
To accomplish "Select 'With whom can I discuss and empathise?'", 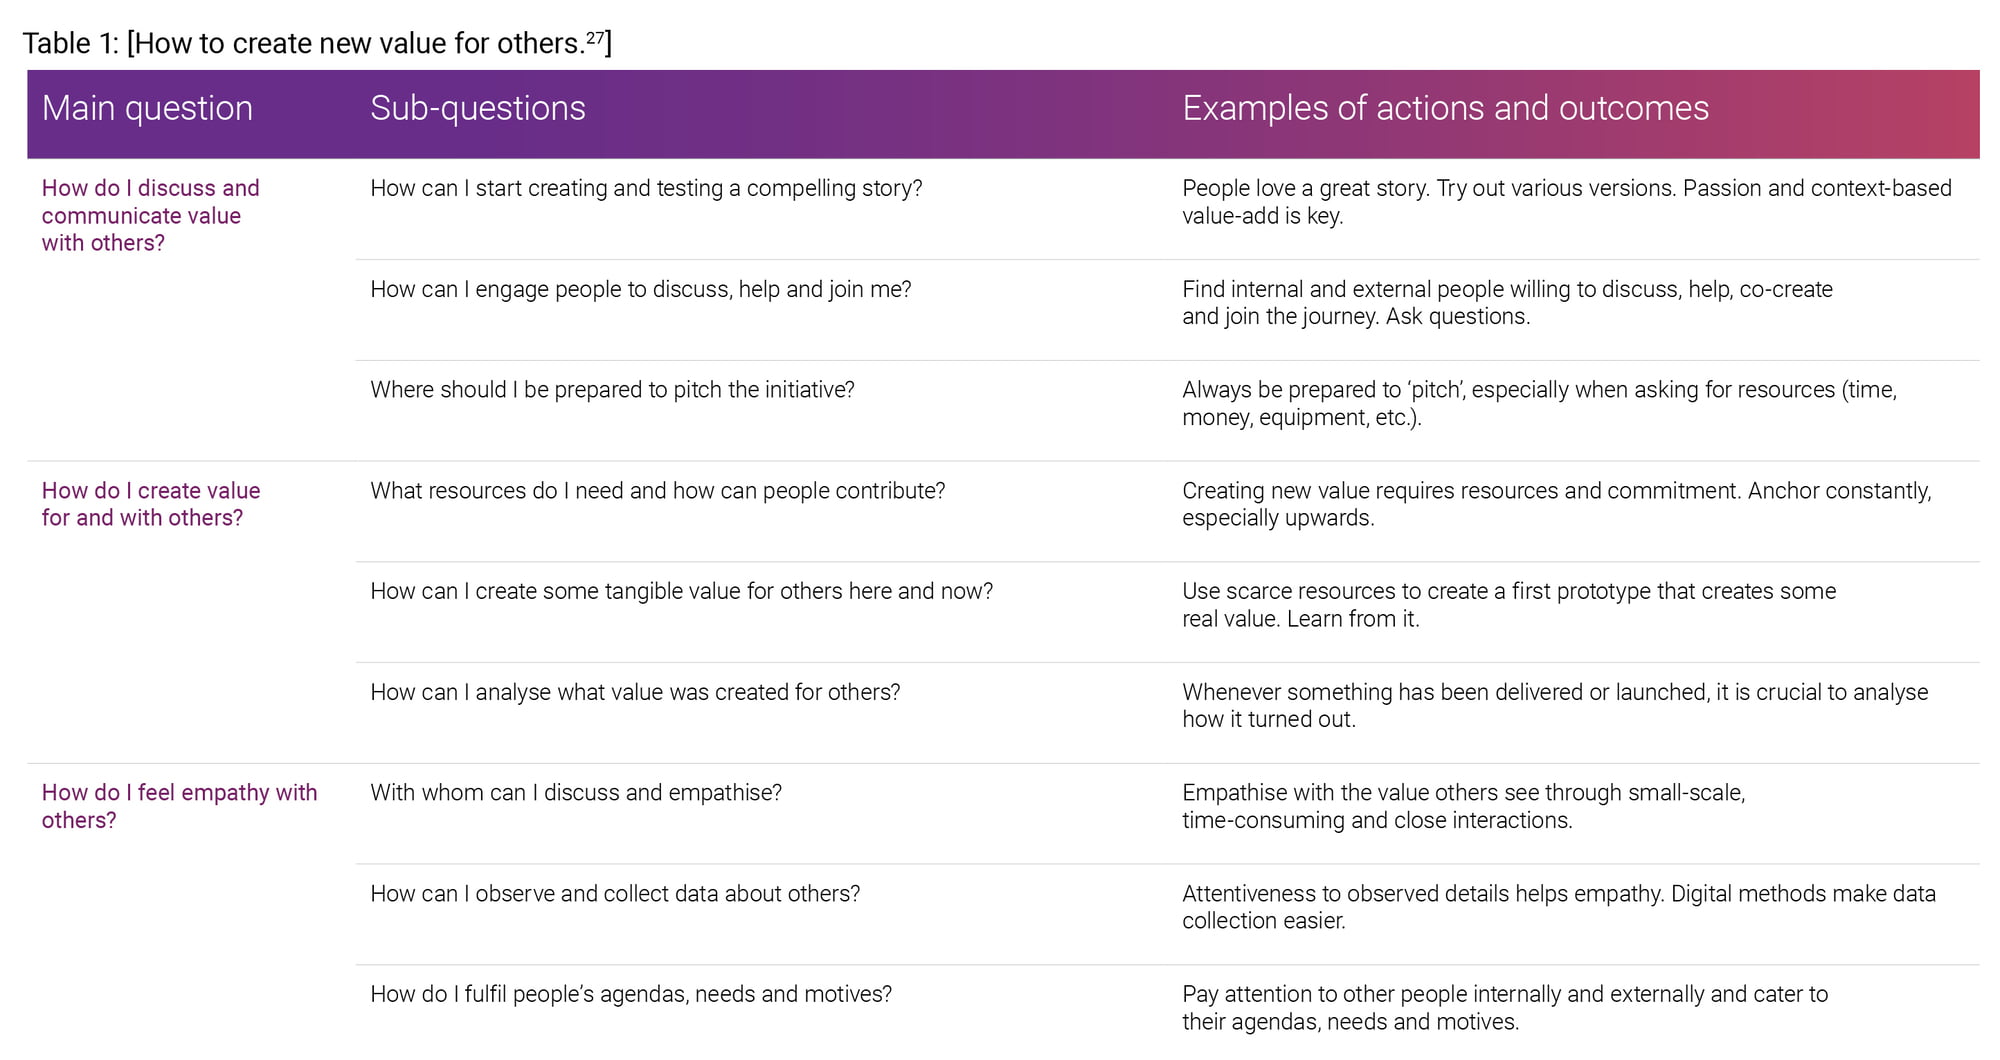I will [576, 793].
